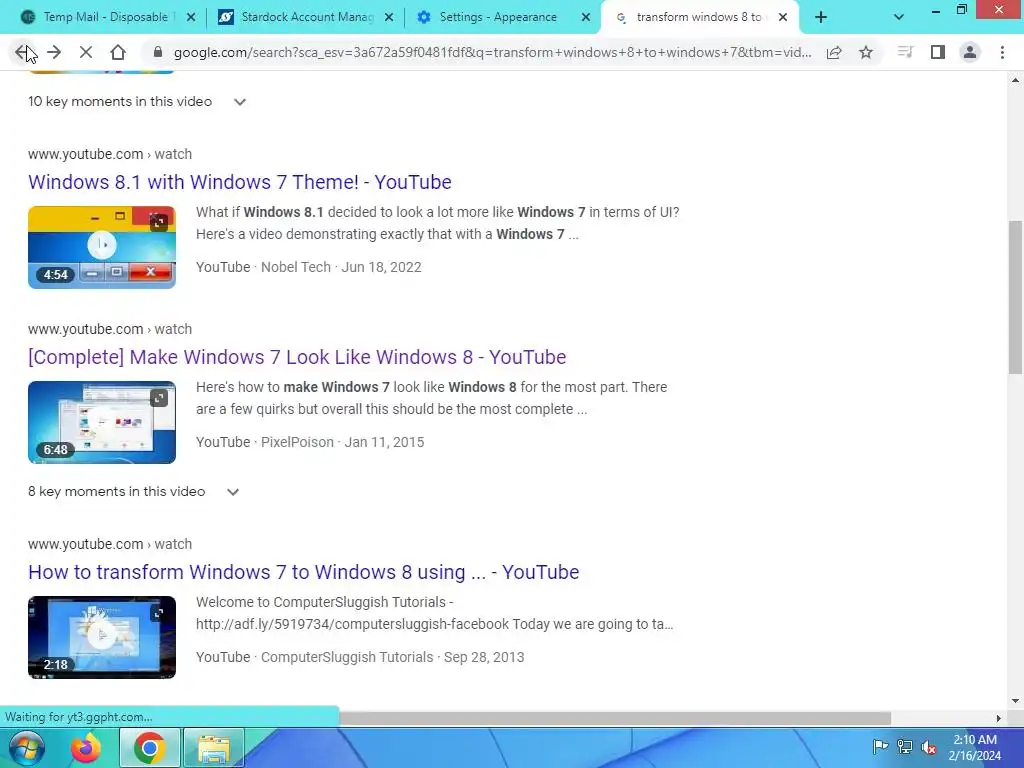Close the Settings - Appearance tab
The image size is (1024, 768).
(586, 18)
